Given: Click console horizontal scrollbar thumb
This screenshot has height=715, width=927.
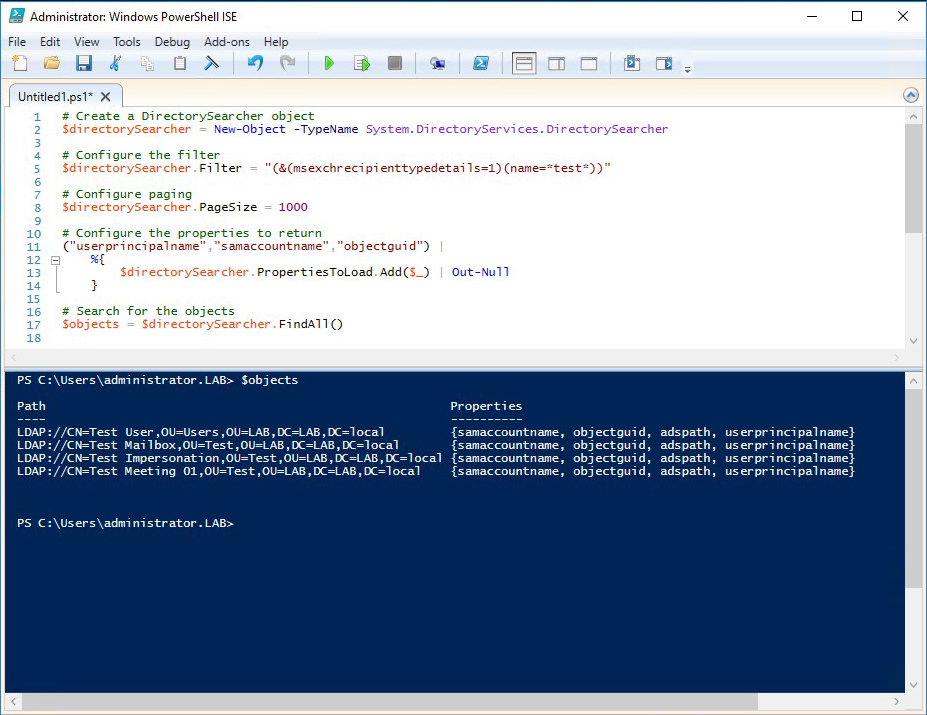Looking at the screenshot, I should 390,701.
